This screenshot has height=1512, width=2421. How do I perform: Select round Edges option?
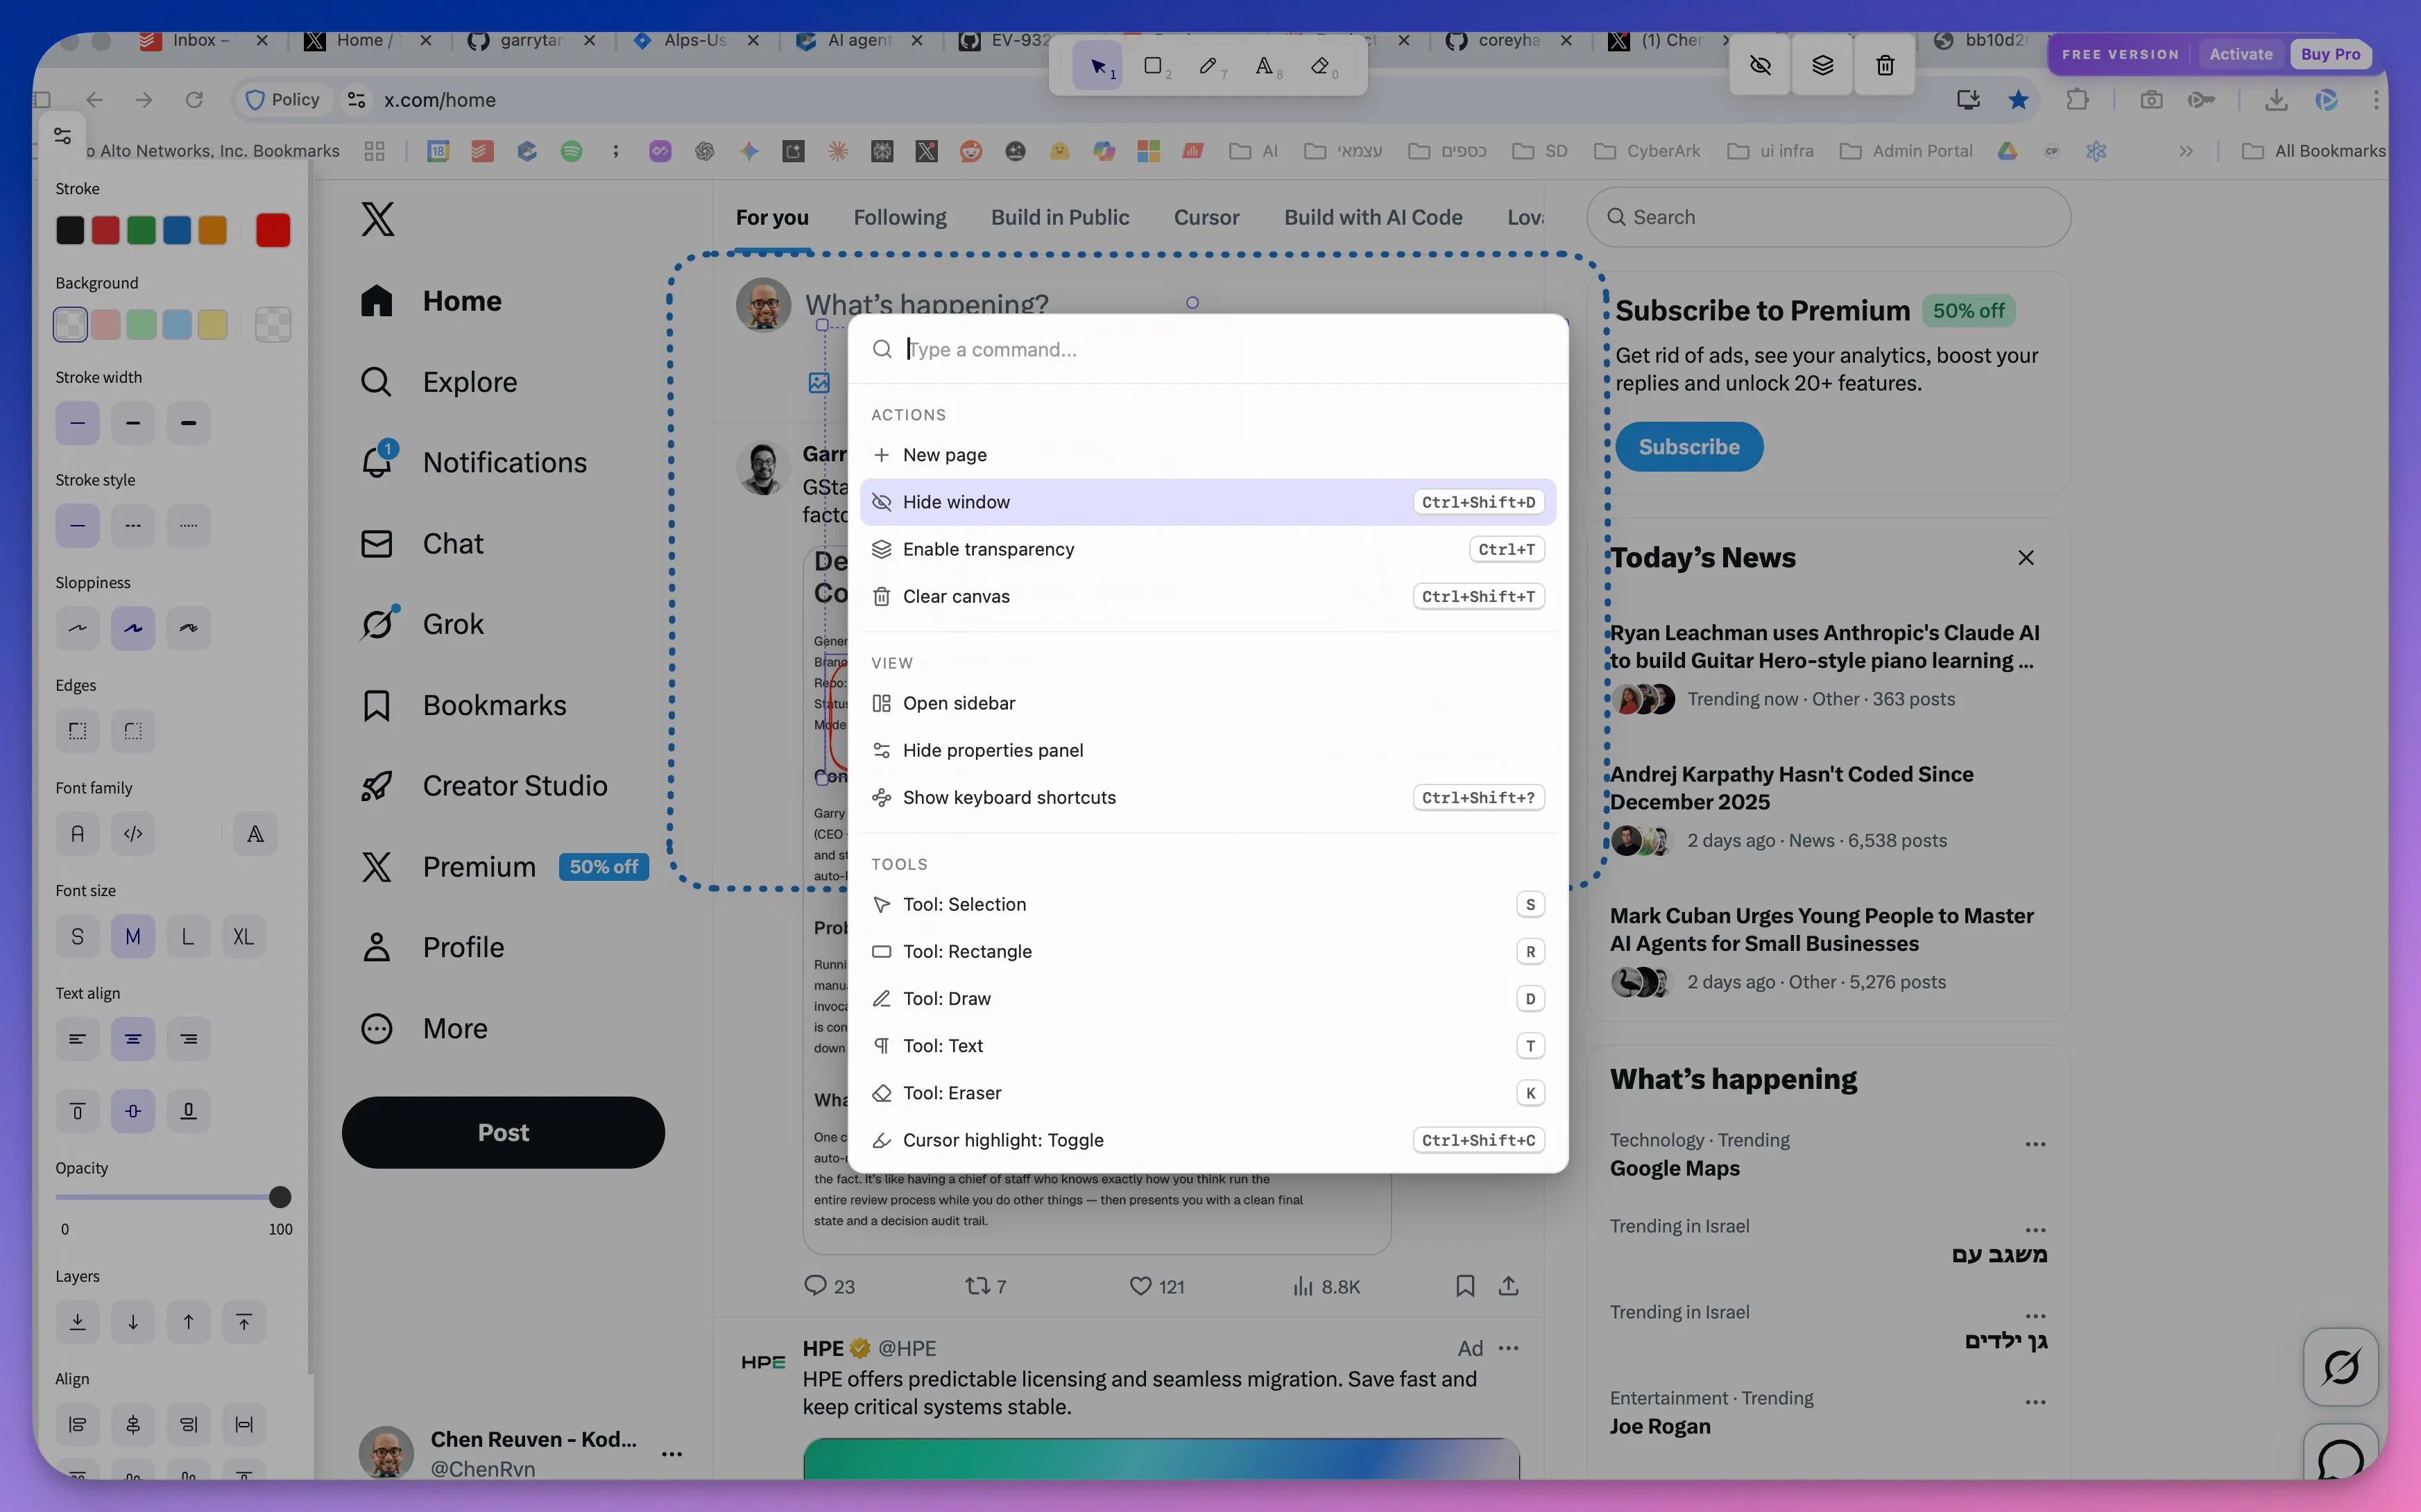pyautogui.click(x=133, y=731)
